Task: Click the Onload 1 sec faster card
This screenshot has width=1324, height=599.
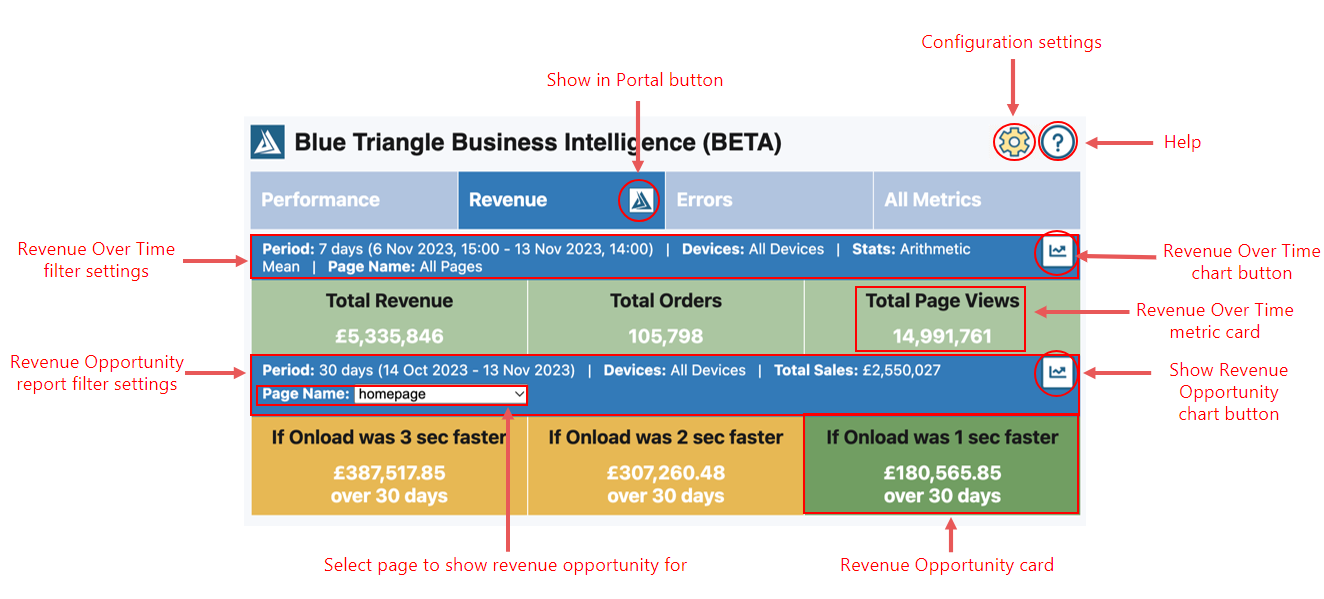Action: [x=942, y=465]
